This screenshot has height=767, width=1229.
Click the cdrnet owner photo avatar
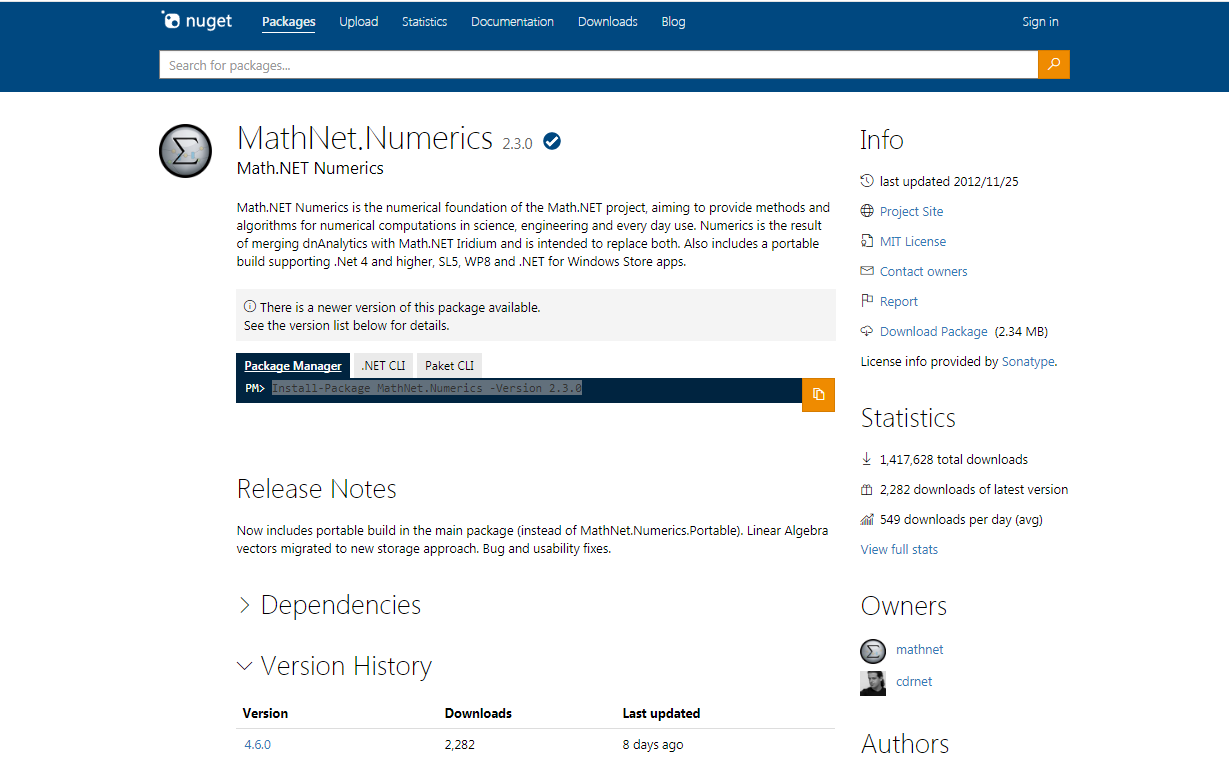click(873, 683)
